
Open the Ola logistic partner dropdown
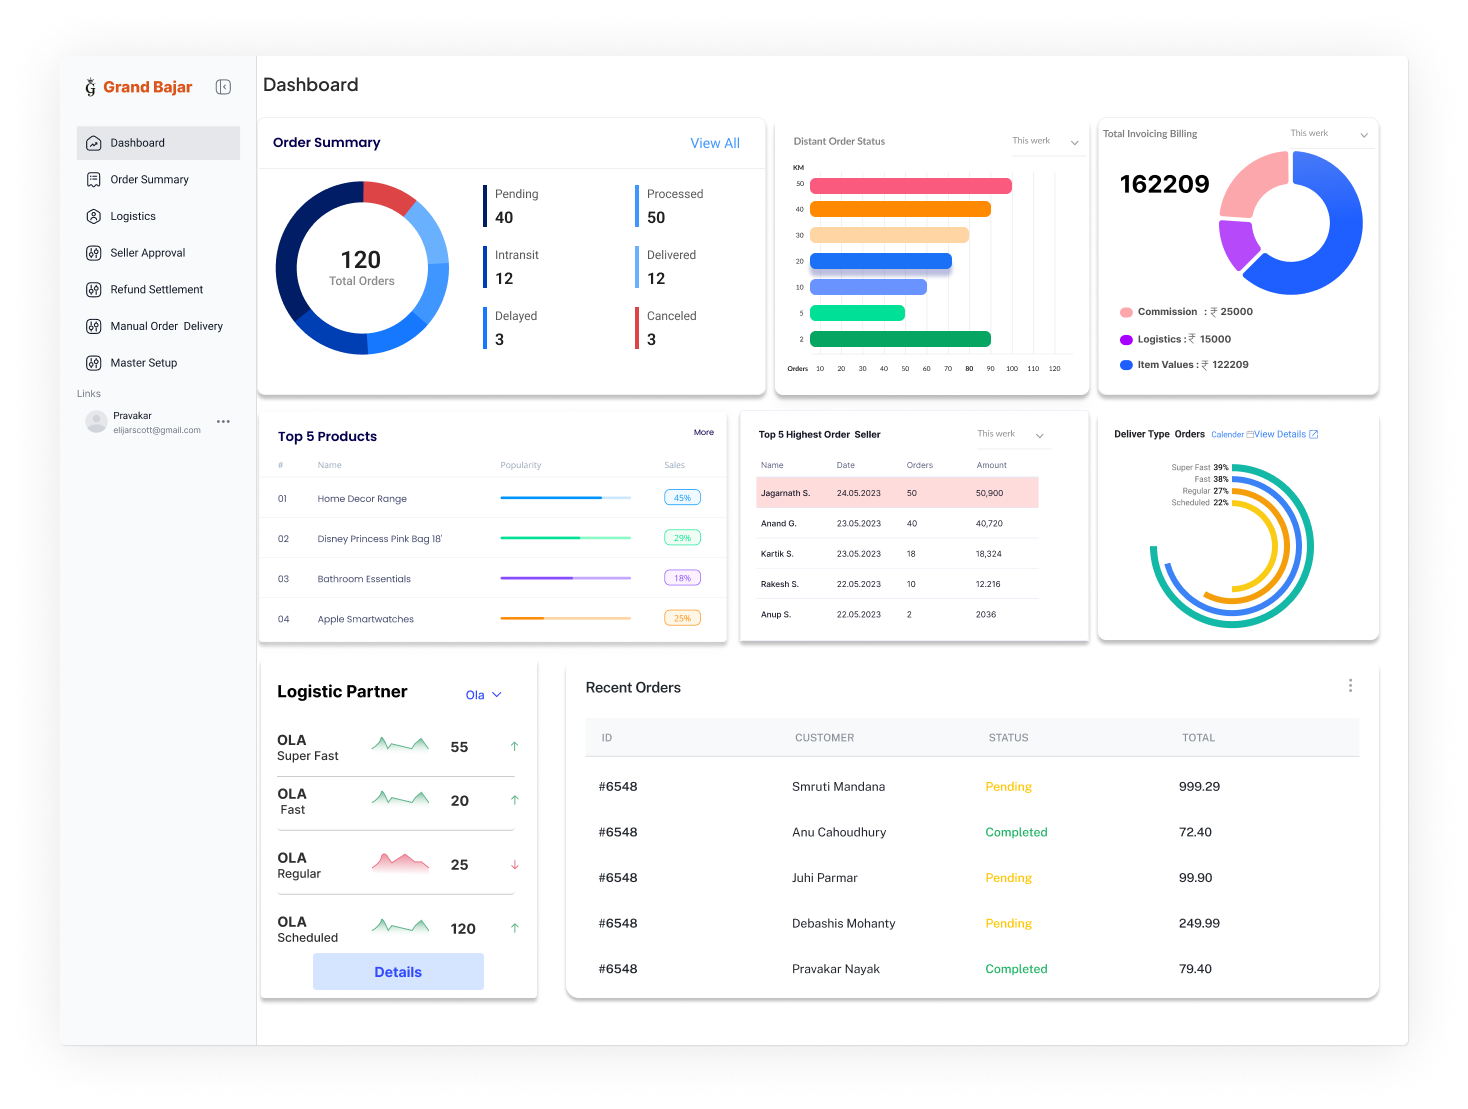pos(484,695)
